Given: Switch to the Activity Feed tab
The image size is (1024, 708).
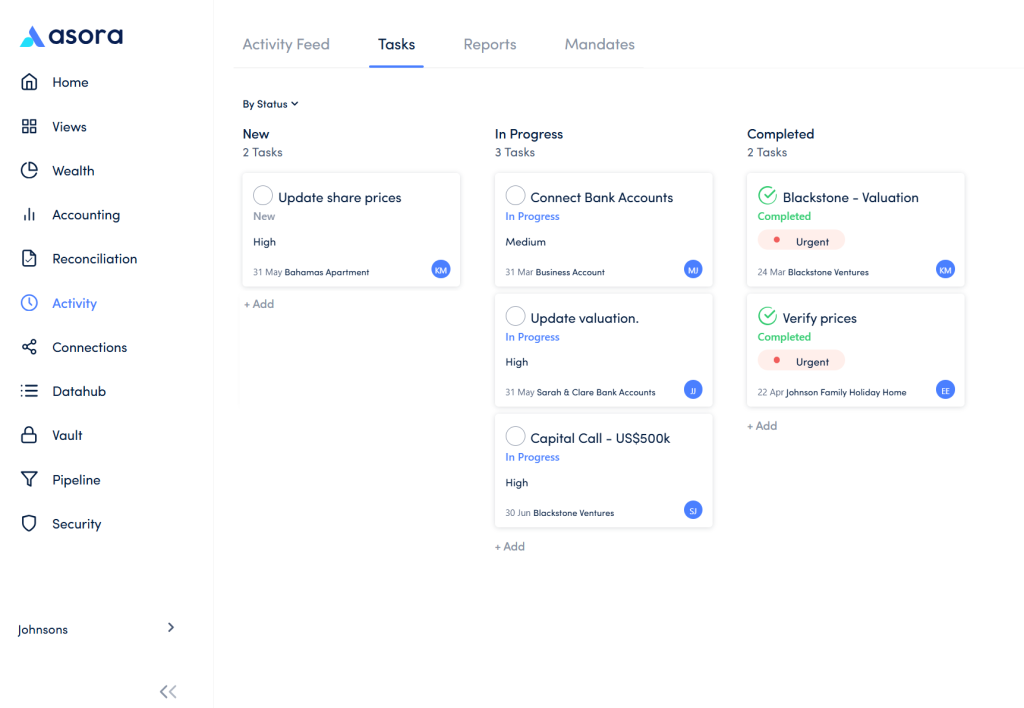Looking at the screenshot, I should point(286,45).
